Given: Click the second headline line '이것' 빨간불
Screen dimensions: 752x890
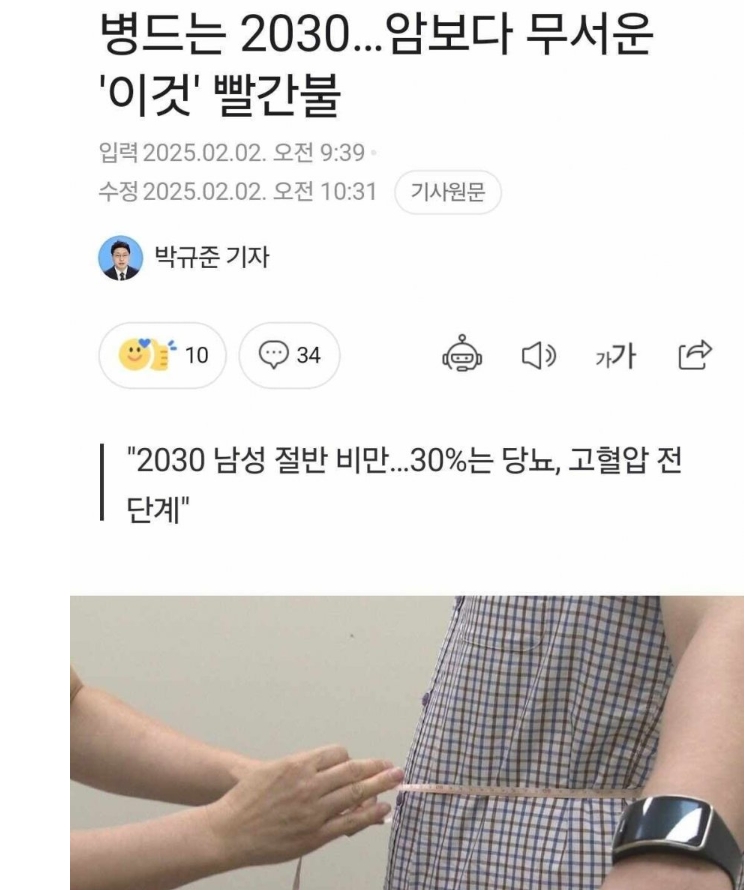Looking at the screenshot, I should click(x=220, y=94).
